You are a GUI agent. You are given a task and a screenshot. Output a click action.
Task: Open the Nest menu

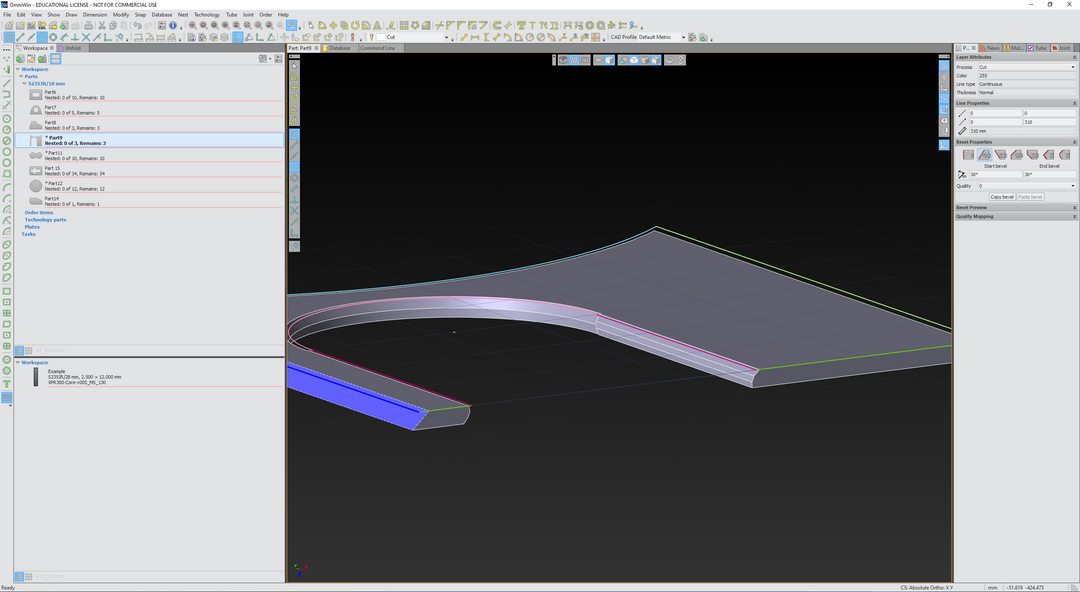tap(183, 14)
